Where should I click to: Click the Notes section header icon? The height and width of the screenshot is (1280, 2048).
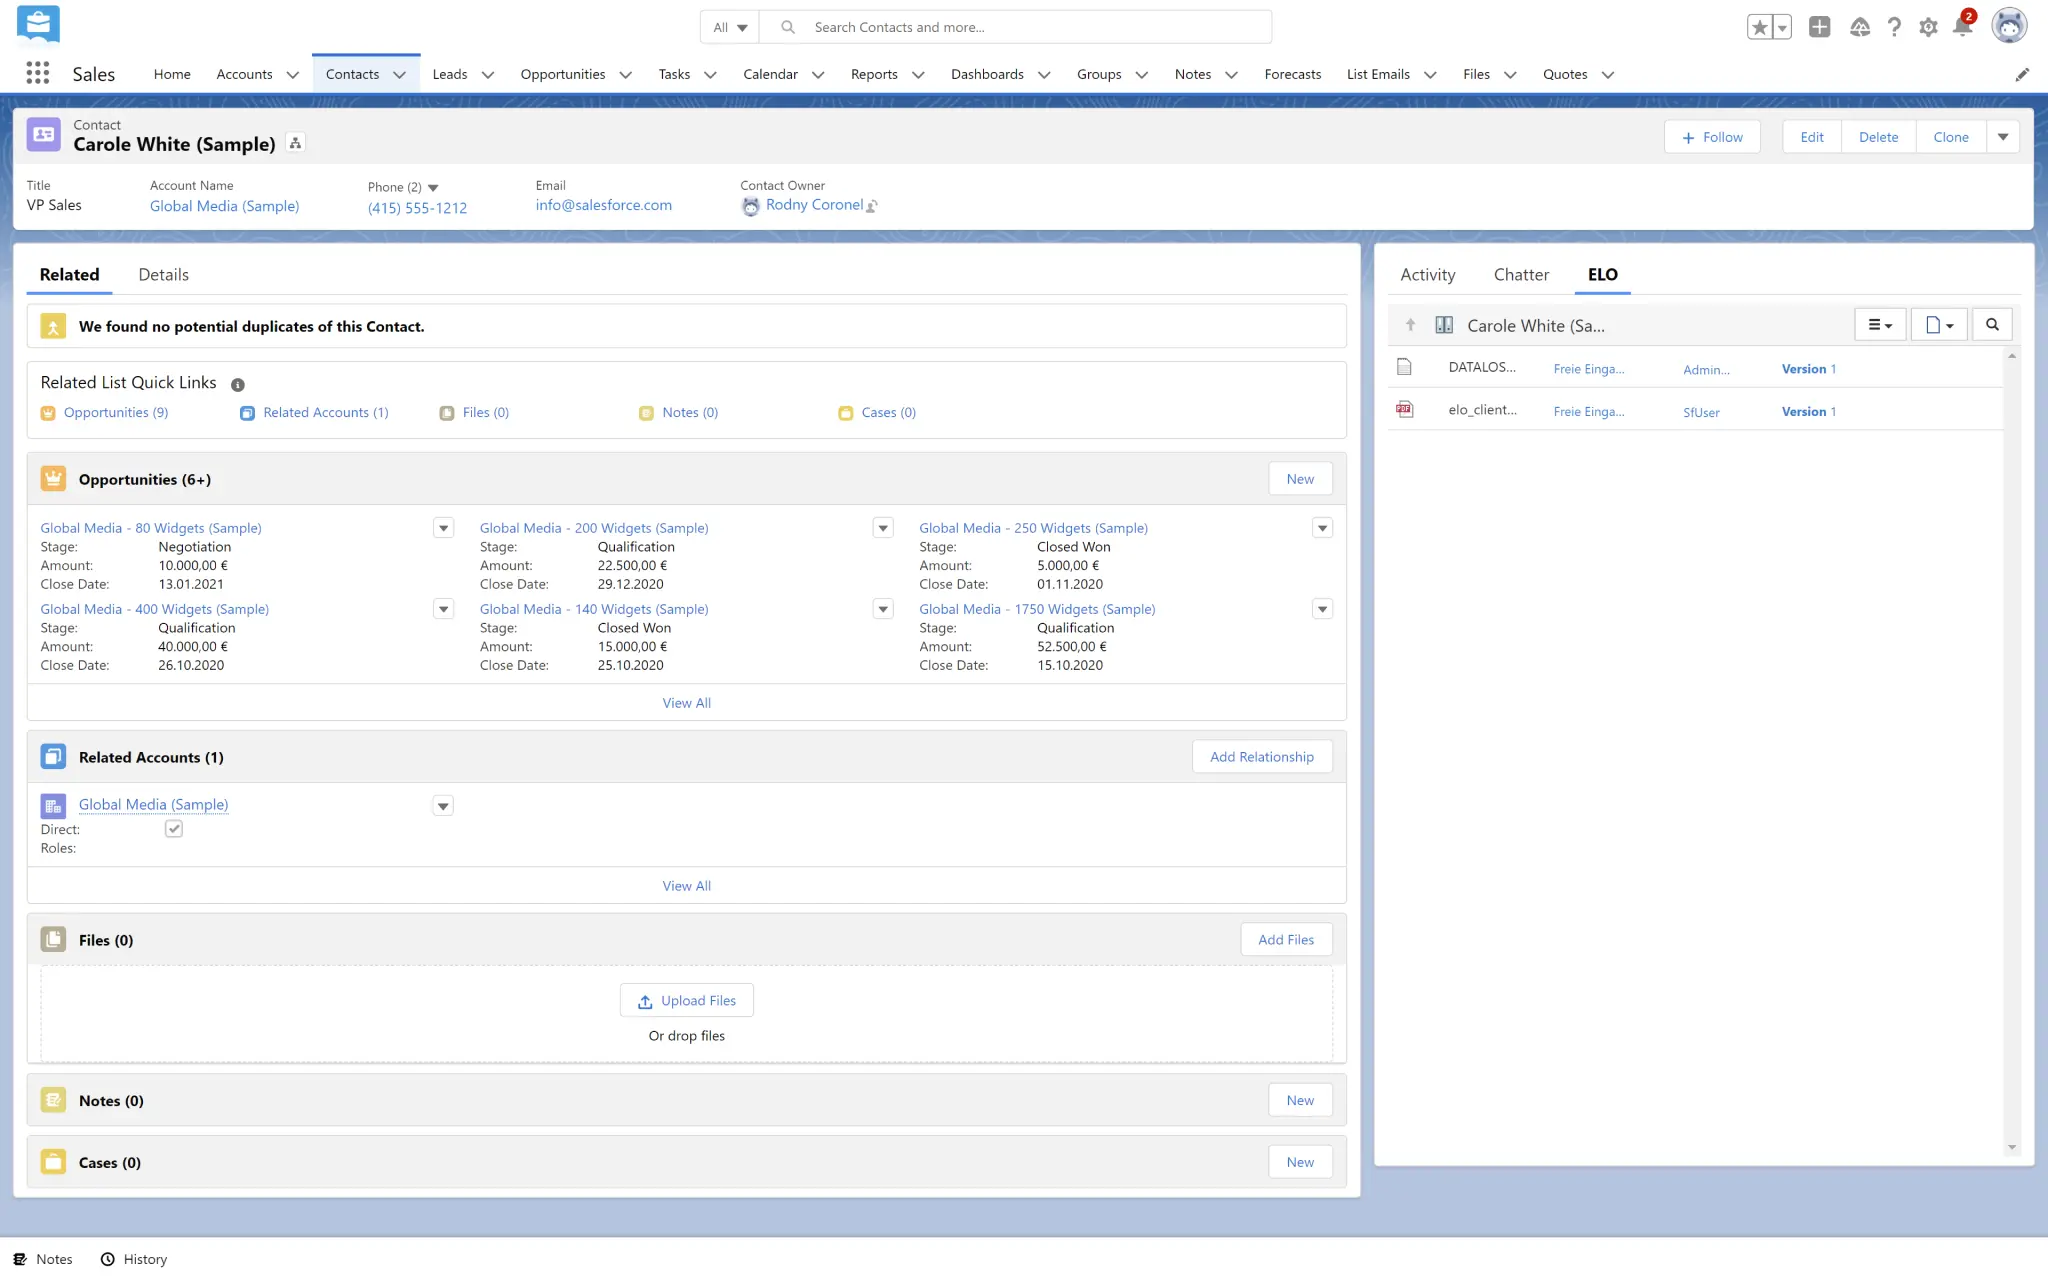click(53, 1100)
